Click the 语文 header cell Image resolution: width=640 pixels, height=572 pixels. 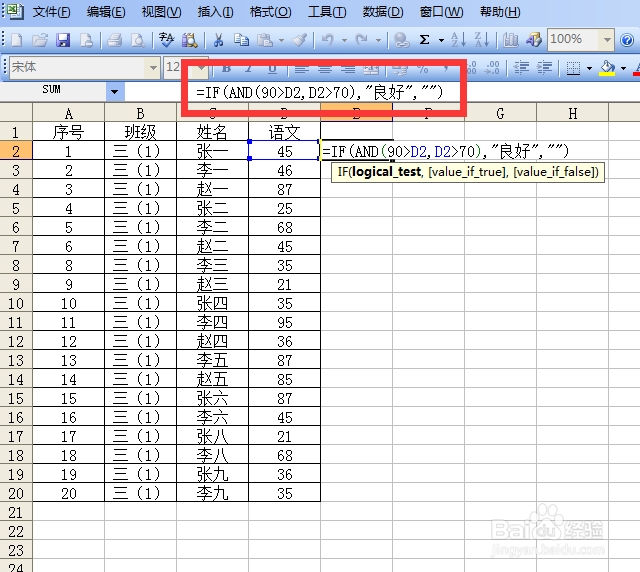pyautogui.click(x=284, y=132)
